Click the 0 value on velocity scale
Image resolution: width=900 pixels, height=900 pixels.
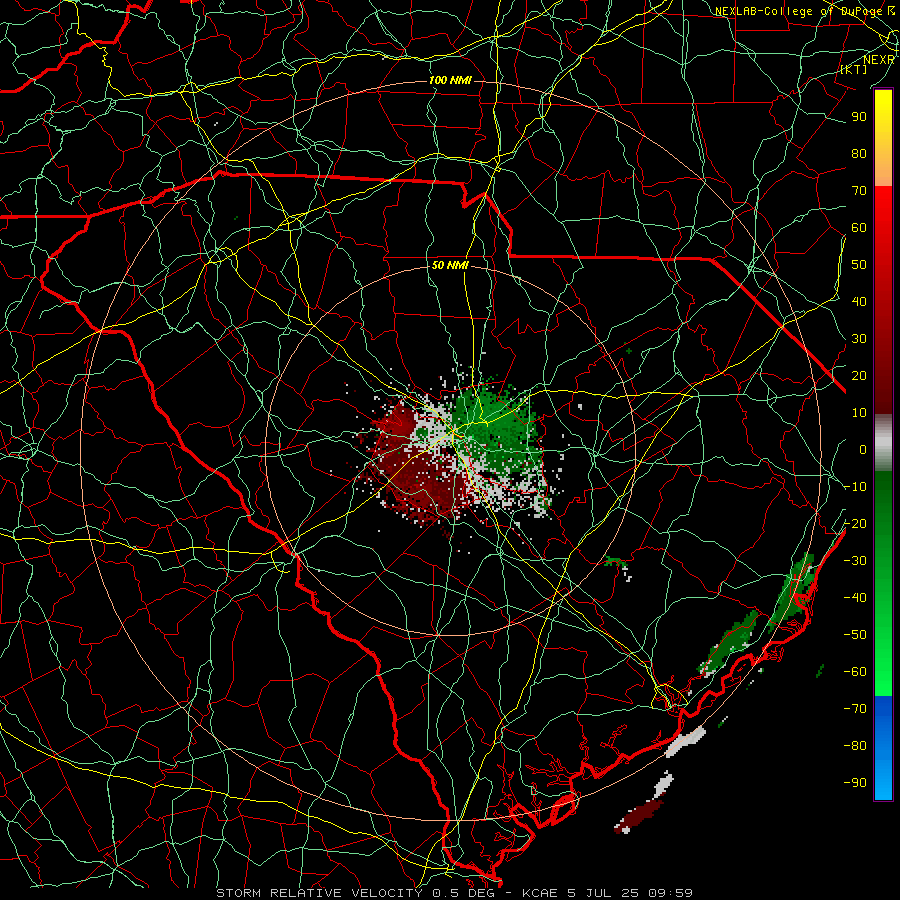coord(863,450)
